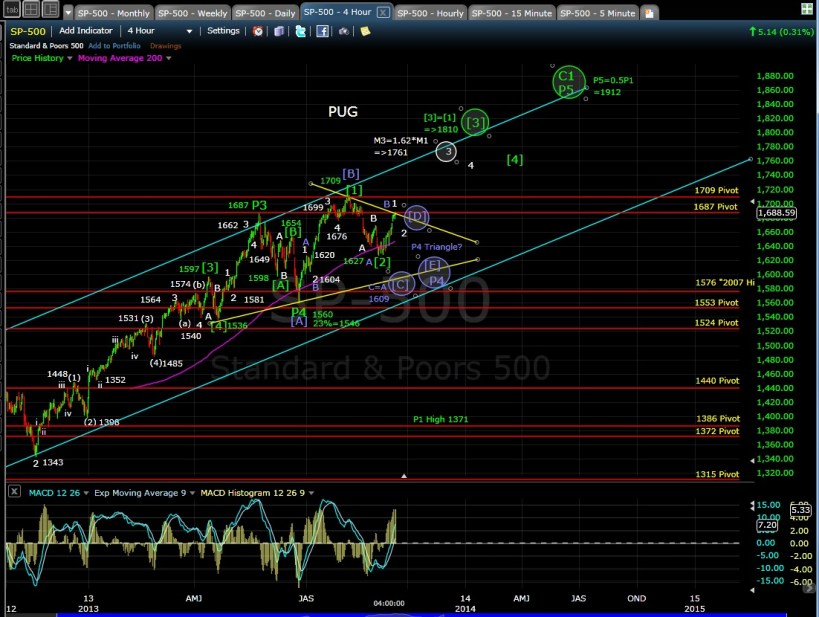Click the tab view mode icon
819x617 pixels.
(x=11, y=9)
